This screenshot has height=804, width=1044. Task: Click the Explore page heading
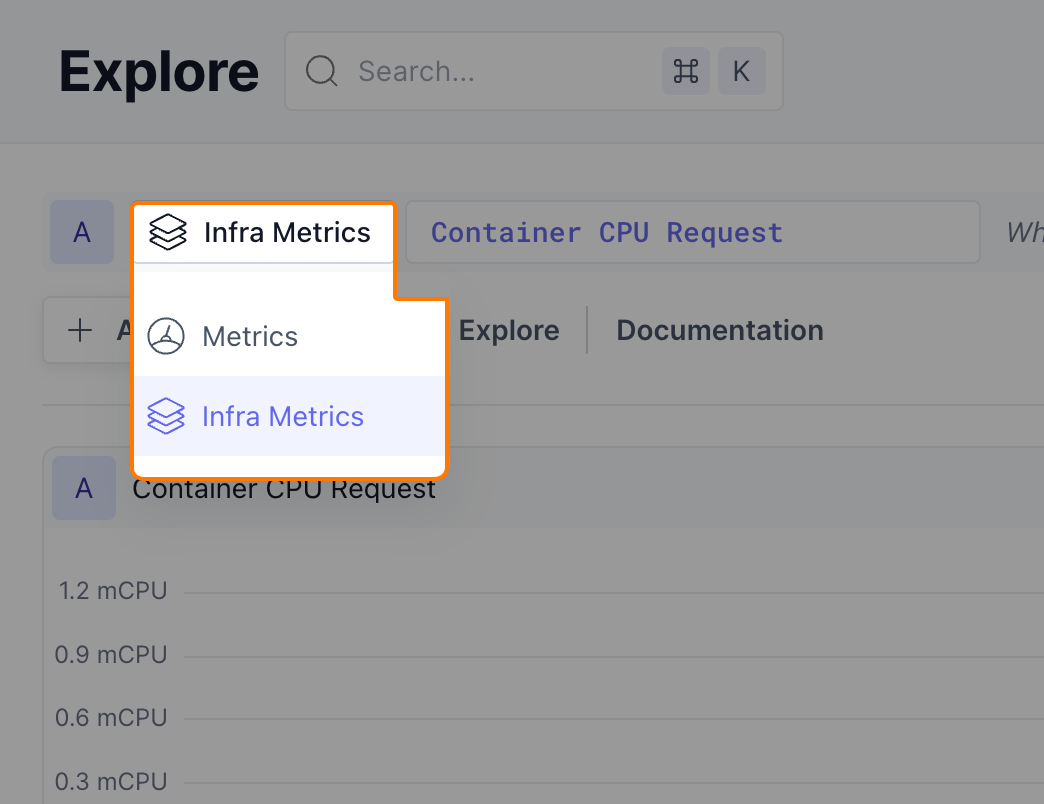159,72
